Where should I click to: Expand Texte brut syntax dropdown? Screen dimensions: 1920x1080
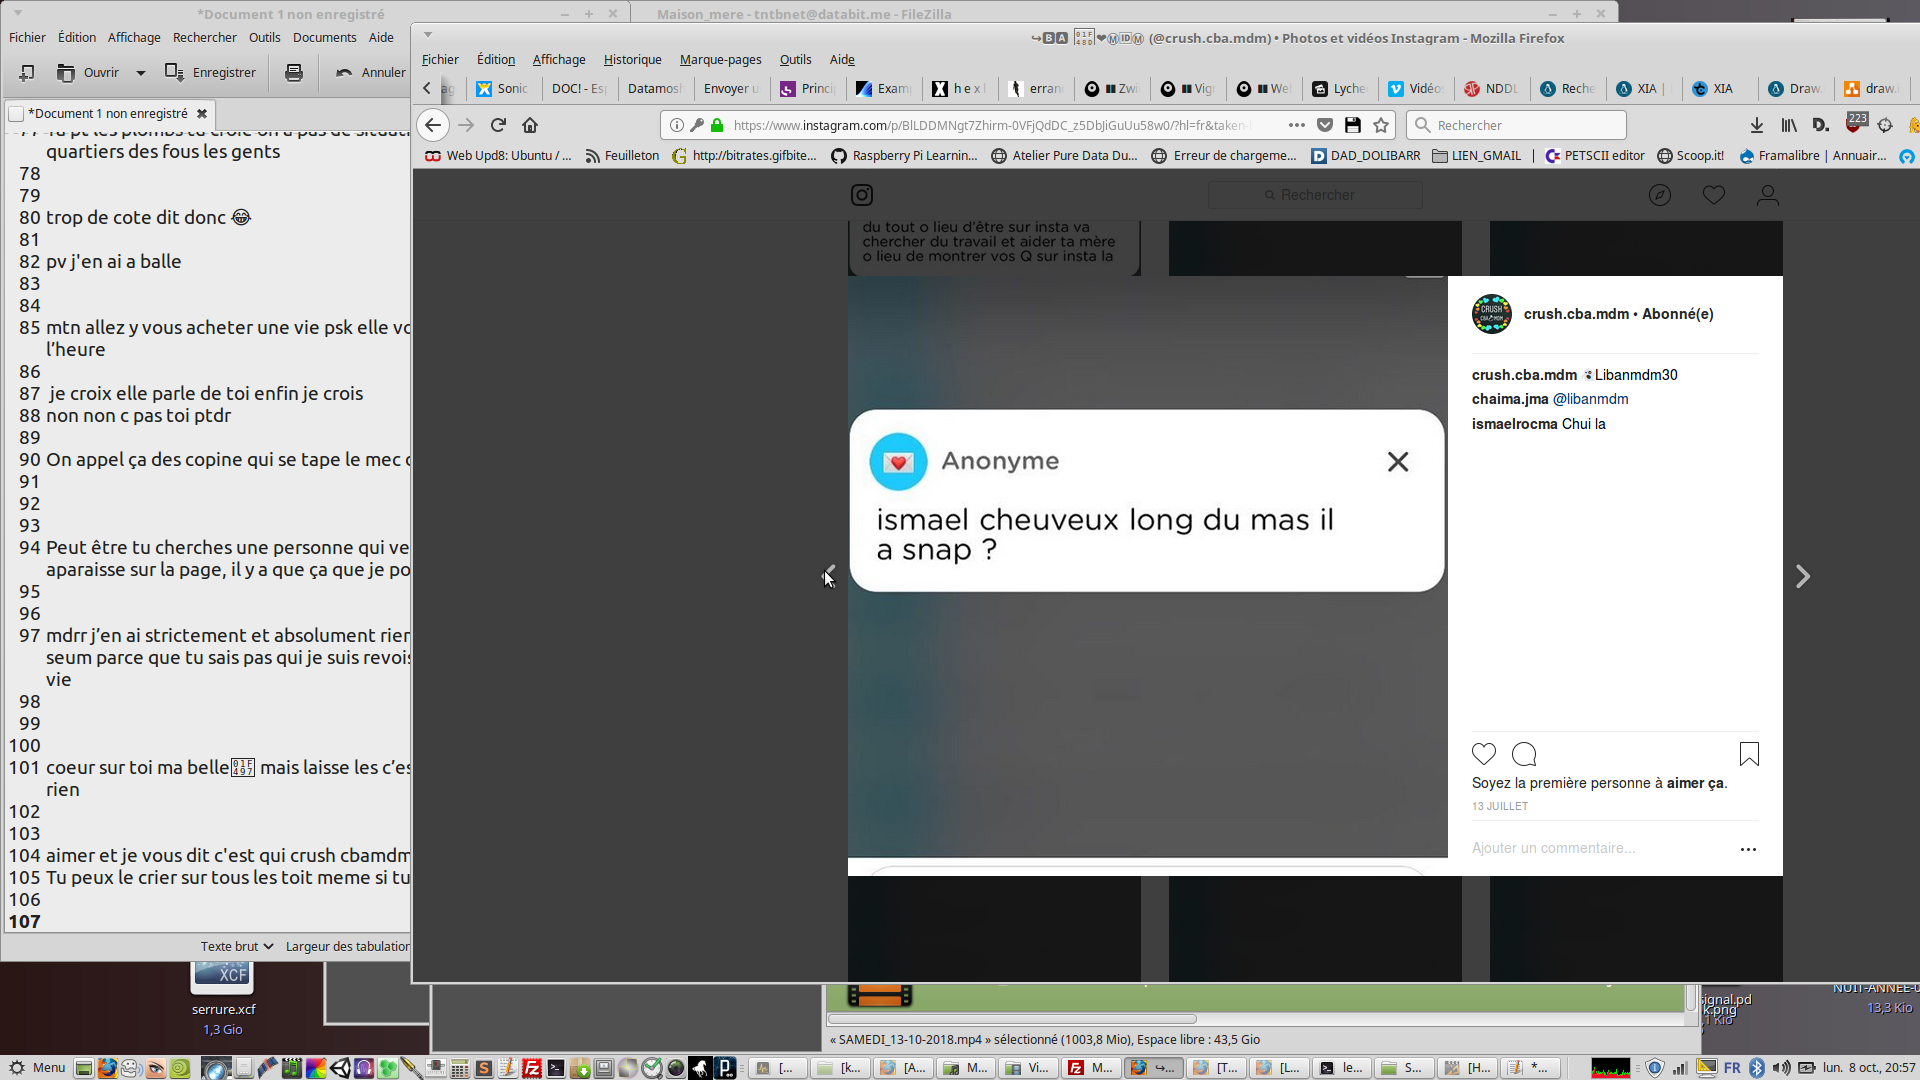point(237,946)
